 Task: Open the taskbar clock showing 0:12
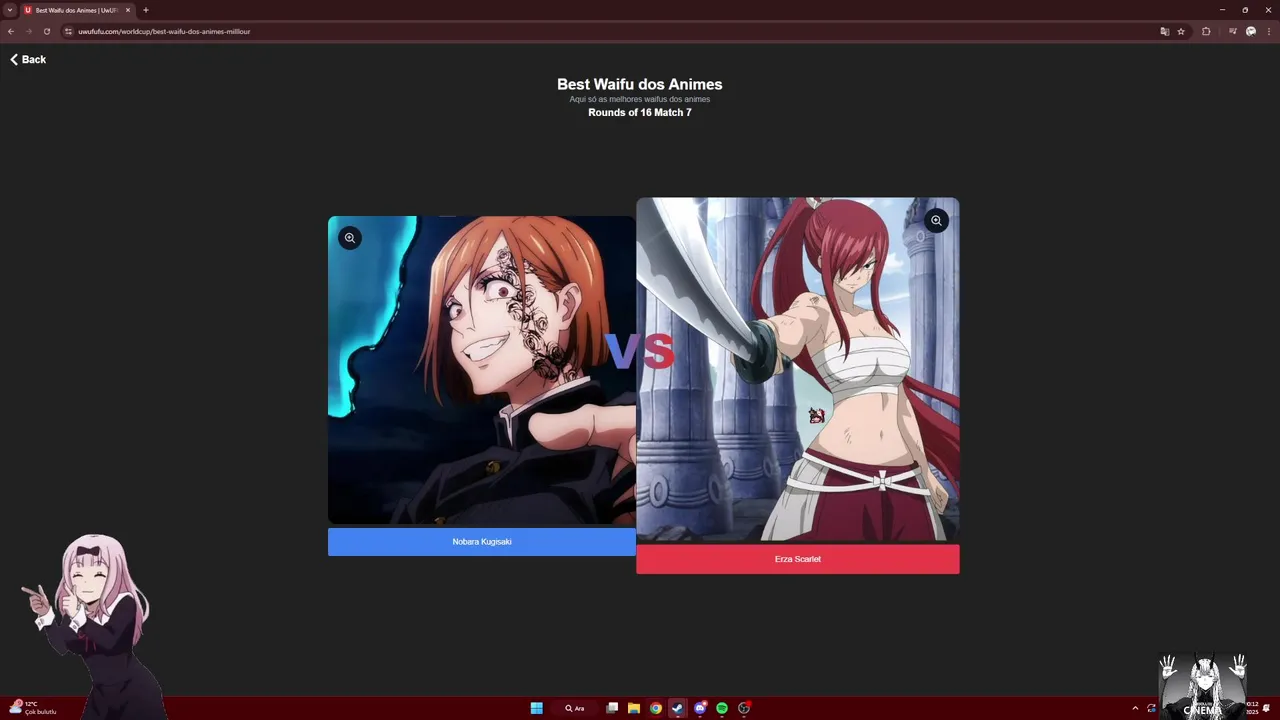[x=1252, y=708]
